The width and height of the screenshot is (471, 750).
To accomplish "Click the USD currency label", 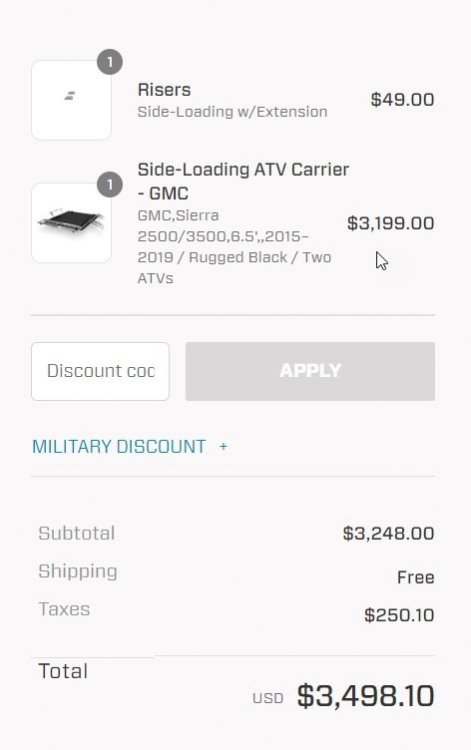I will (268, 698).
